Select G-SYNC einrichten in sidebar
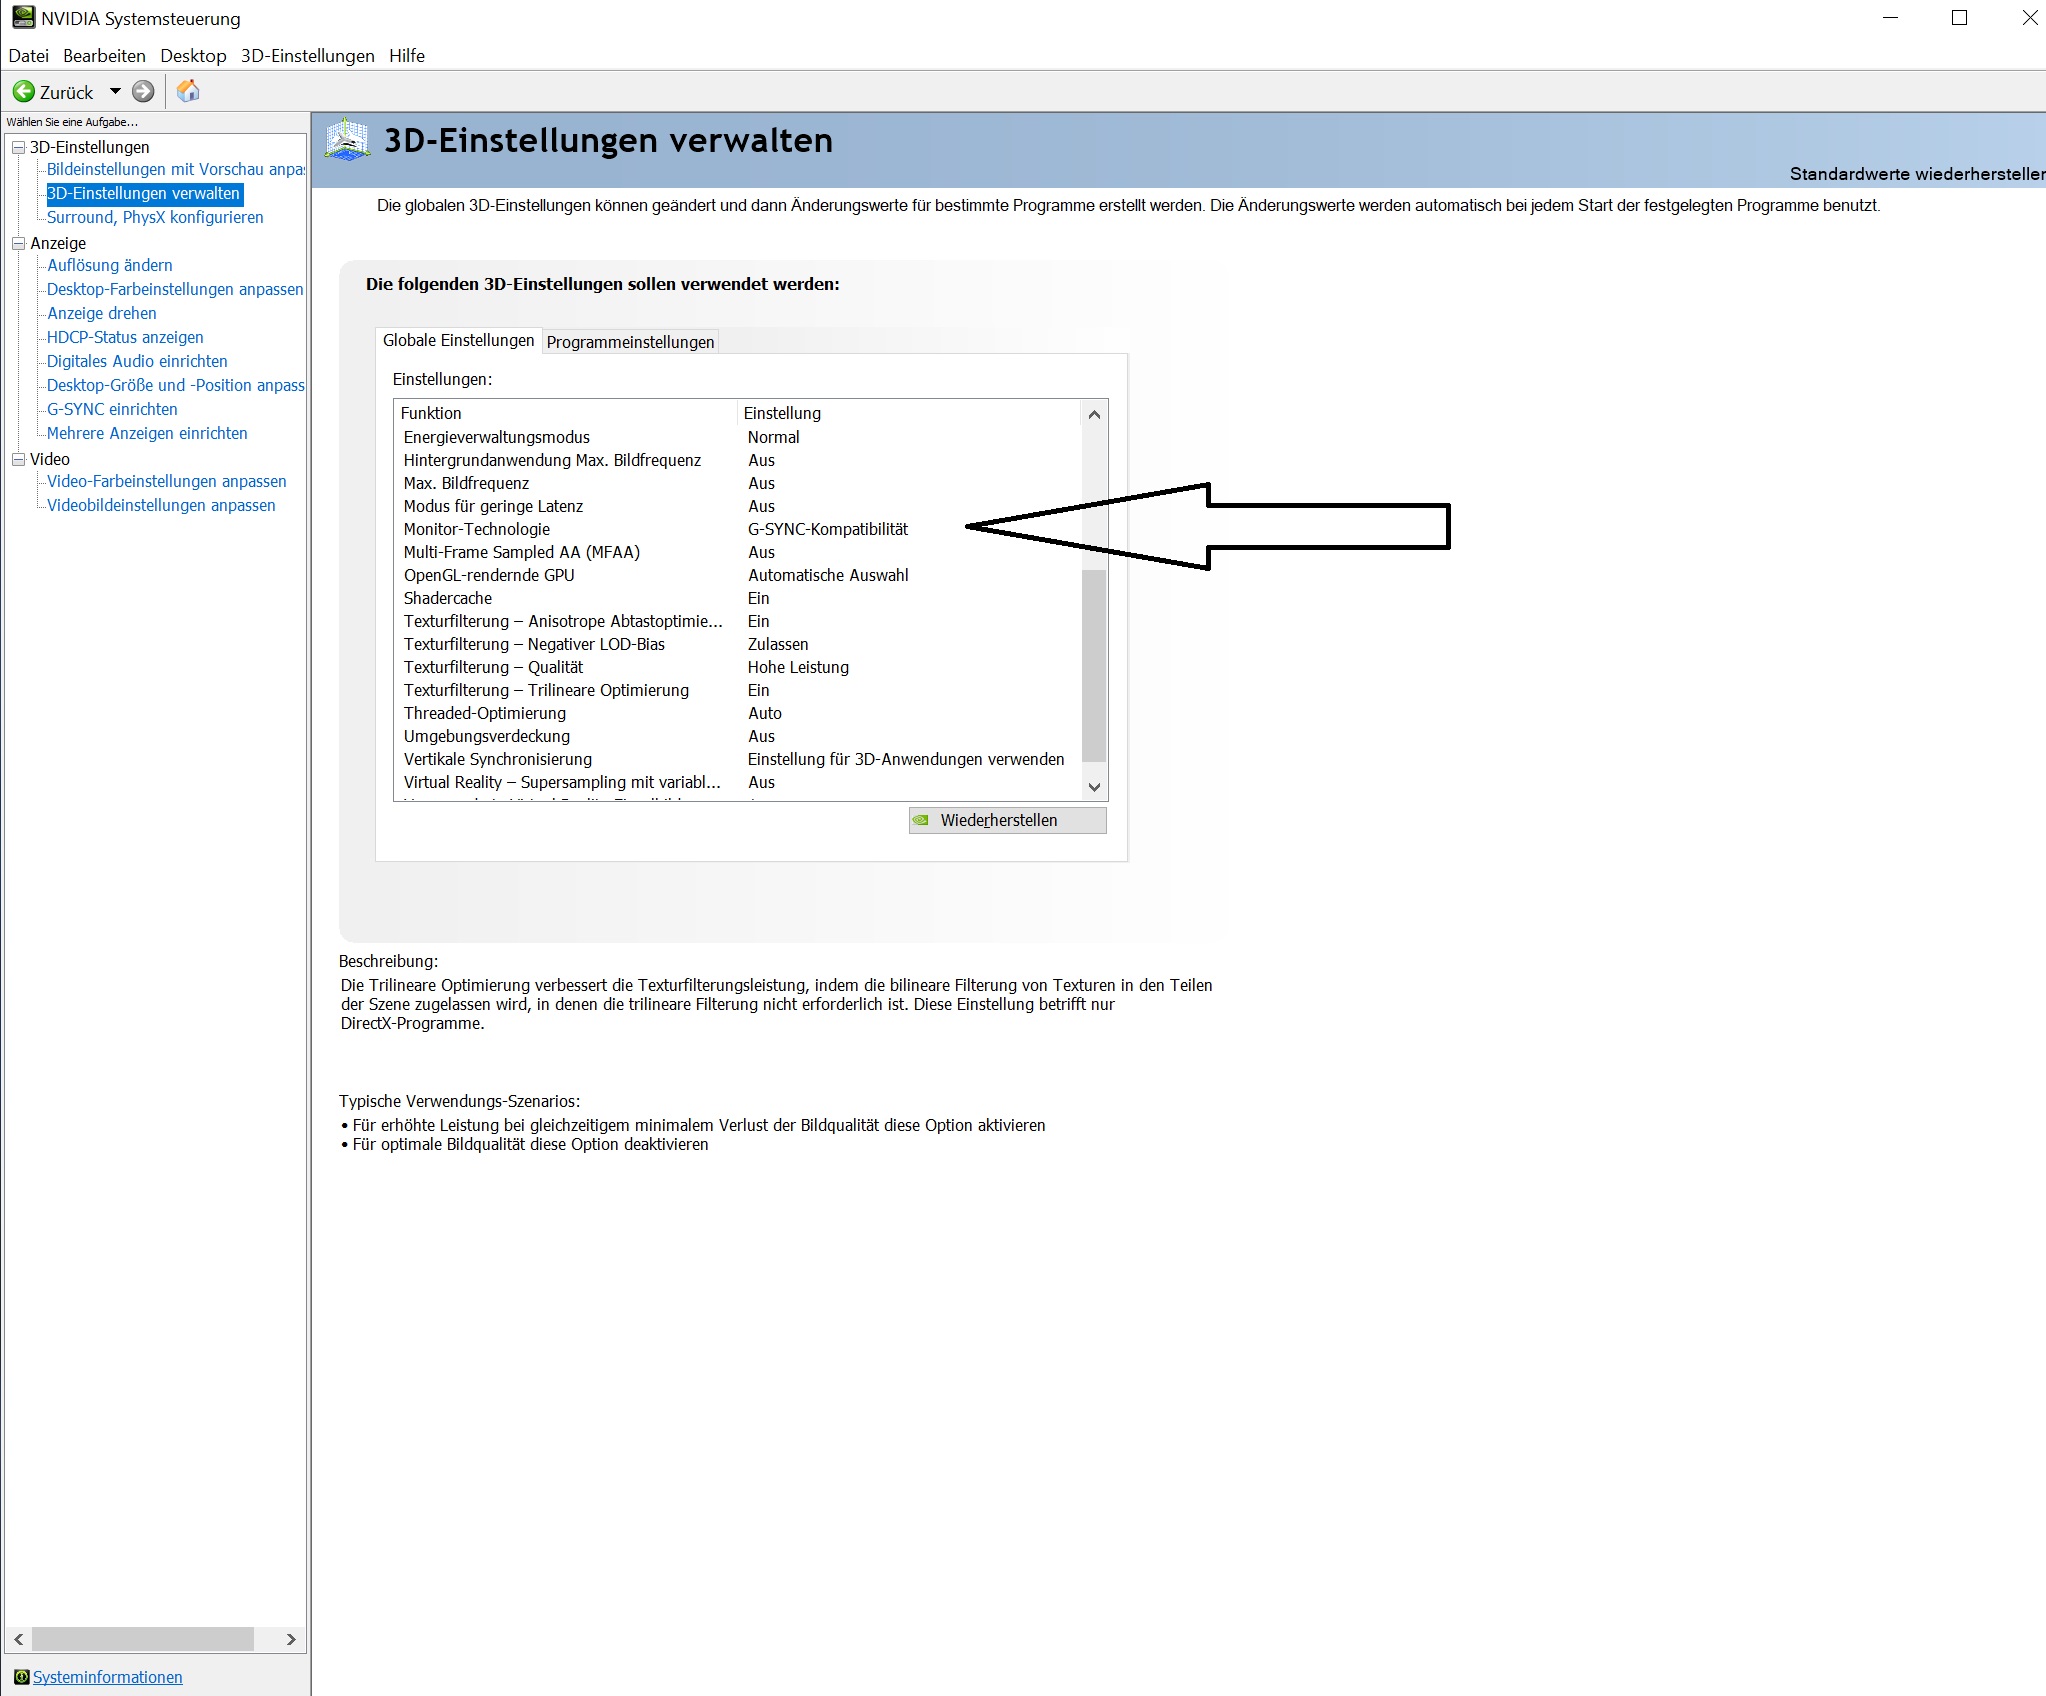 coord(112,409)
